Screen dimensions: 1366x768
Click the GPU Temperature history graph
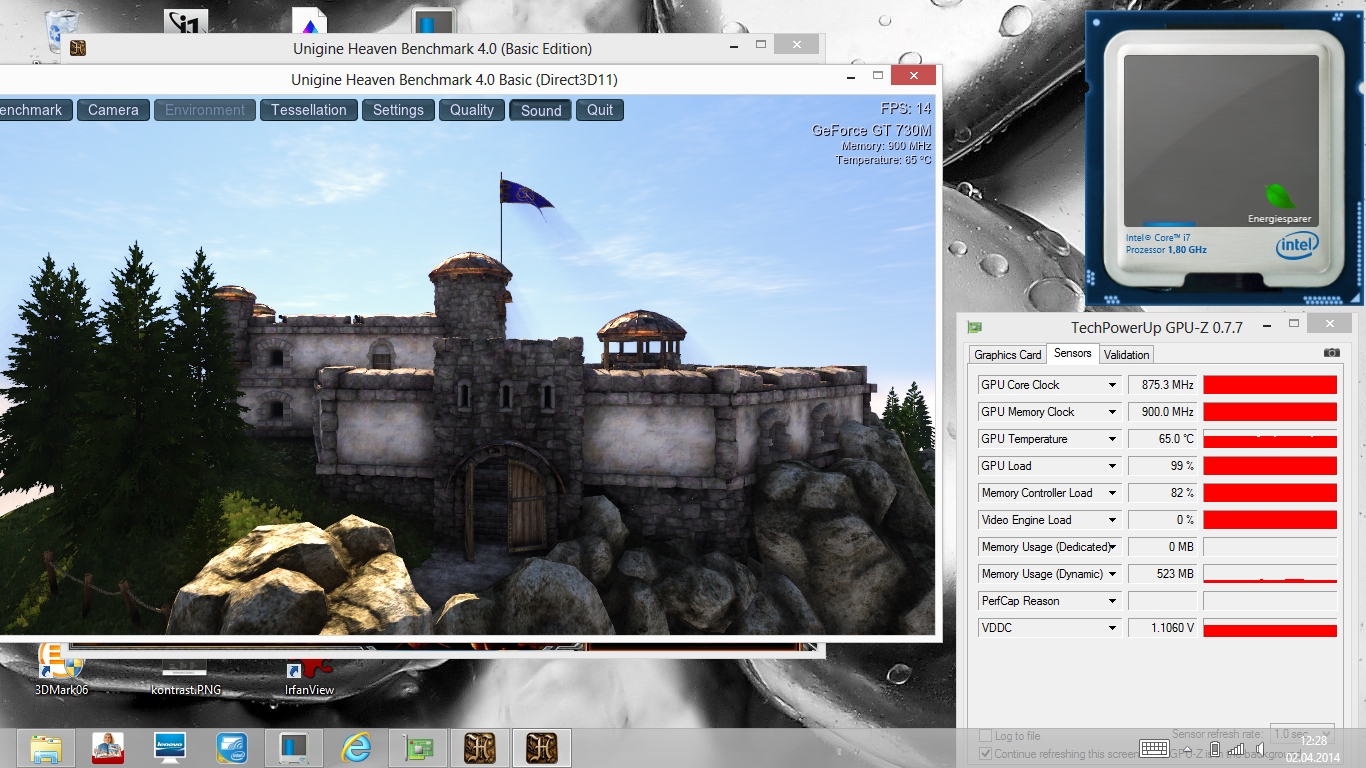(1270, 439)
